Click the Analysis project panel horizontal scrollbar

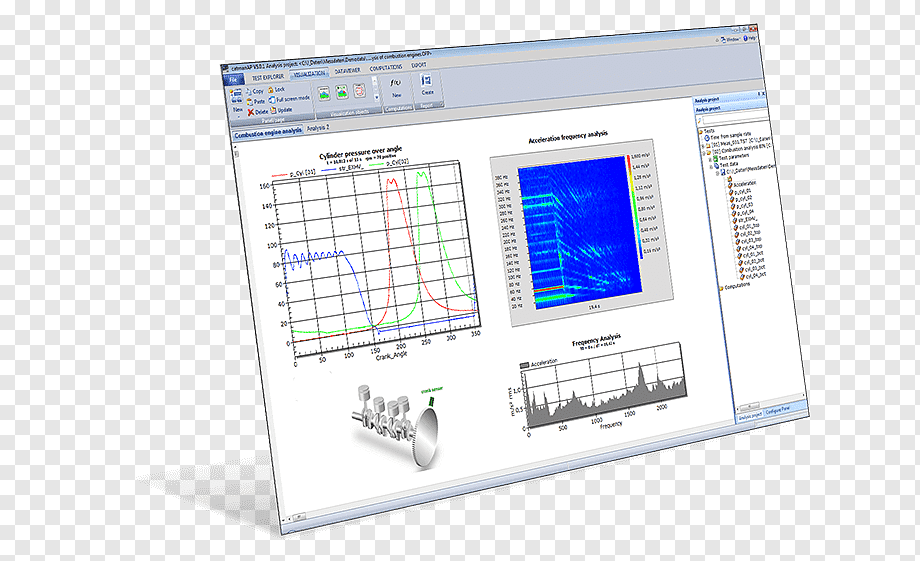750,406
